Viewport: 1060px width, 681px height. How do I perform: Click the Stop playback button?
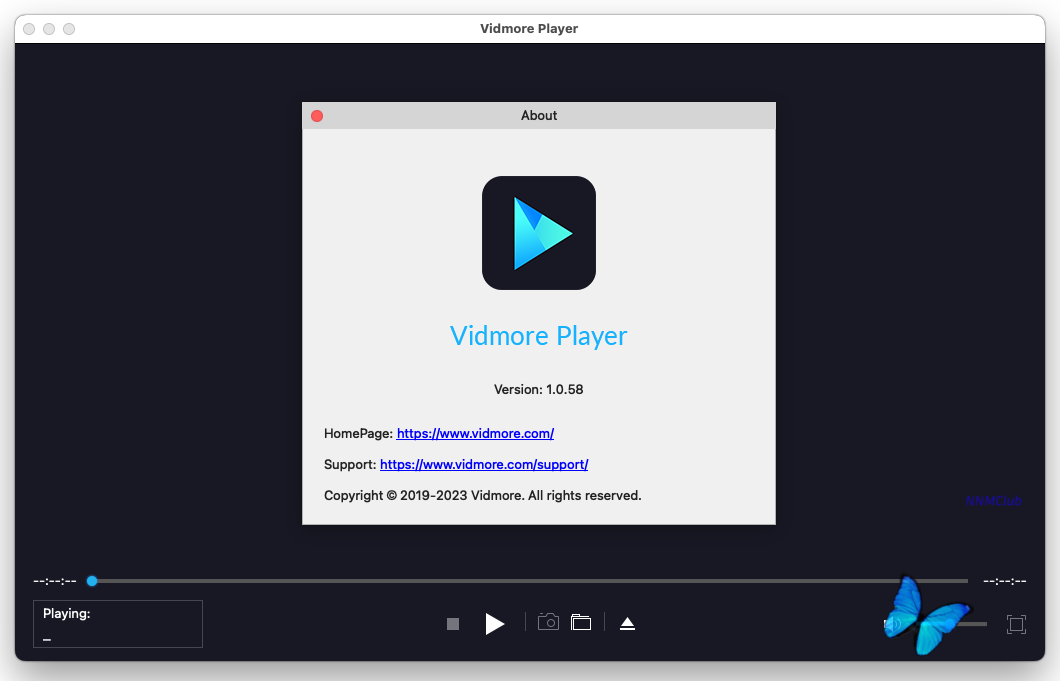[453, 624]
